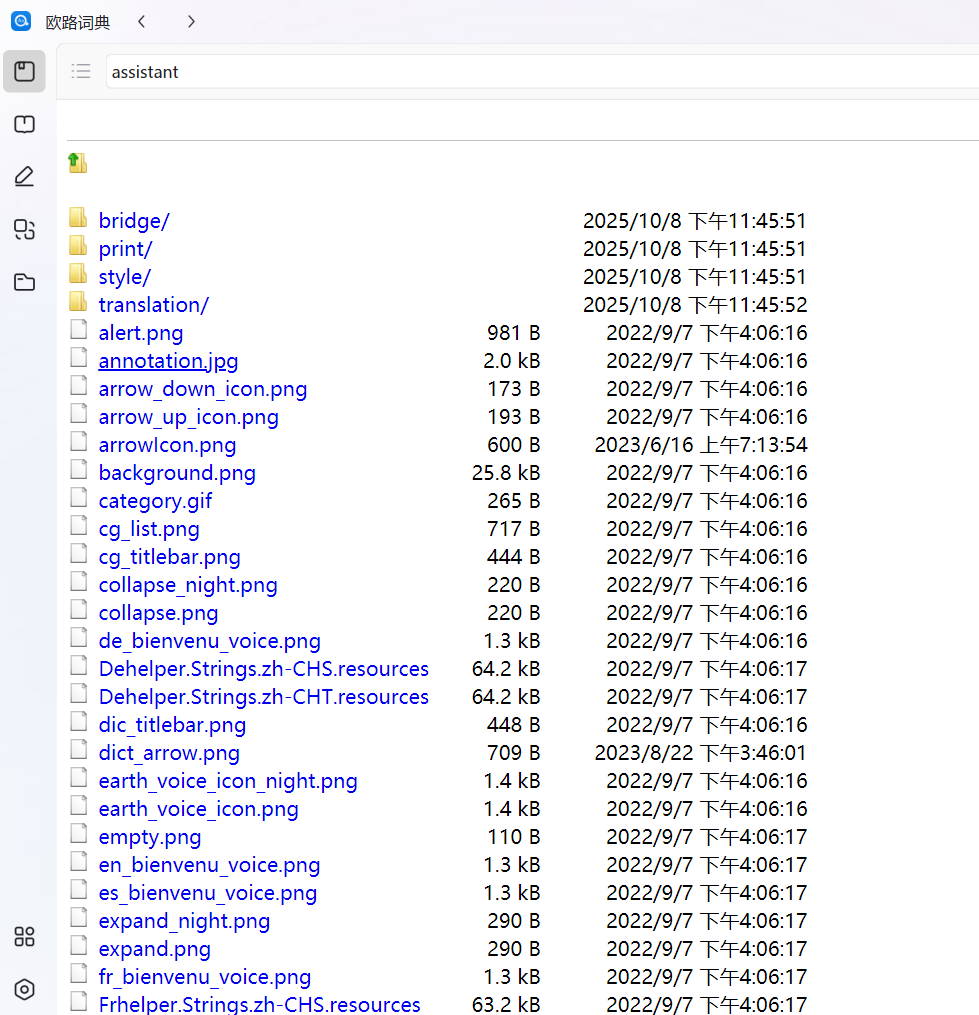Image resolution: width=979 pixels, height=1015 pixels.
Task: Toggle the list menu next to search
Action: pos(81,71)
